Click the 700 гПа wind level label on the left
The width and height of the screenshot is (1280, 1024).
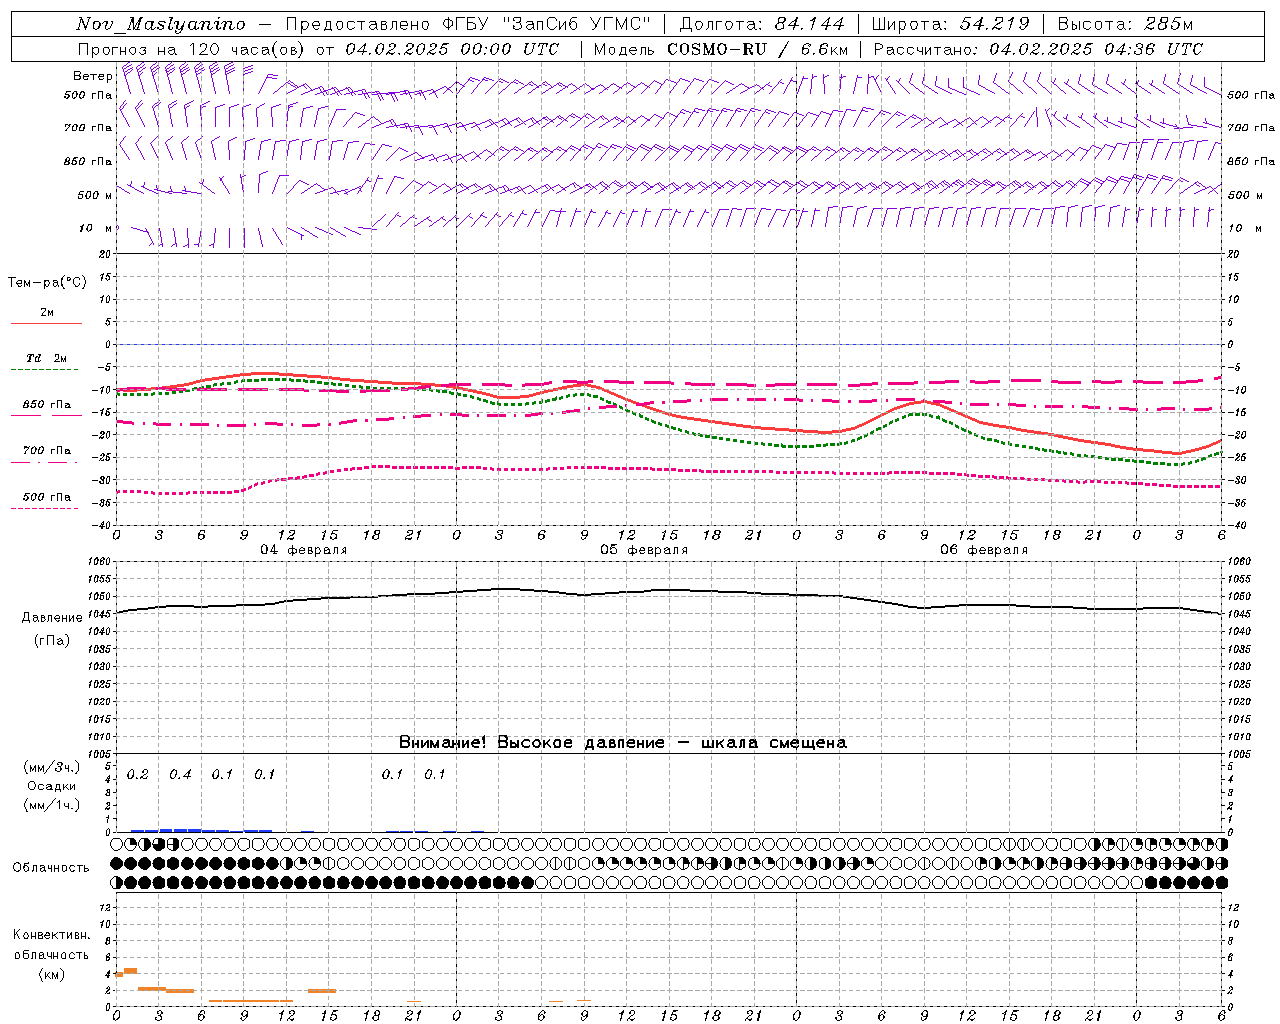[x=88, y=128]
